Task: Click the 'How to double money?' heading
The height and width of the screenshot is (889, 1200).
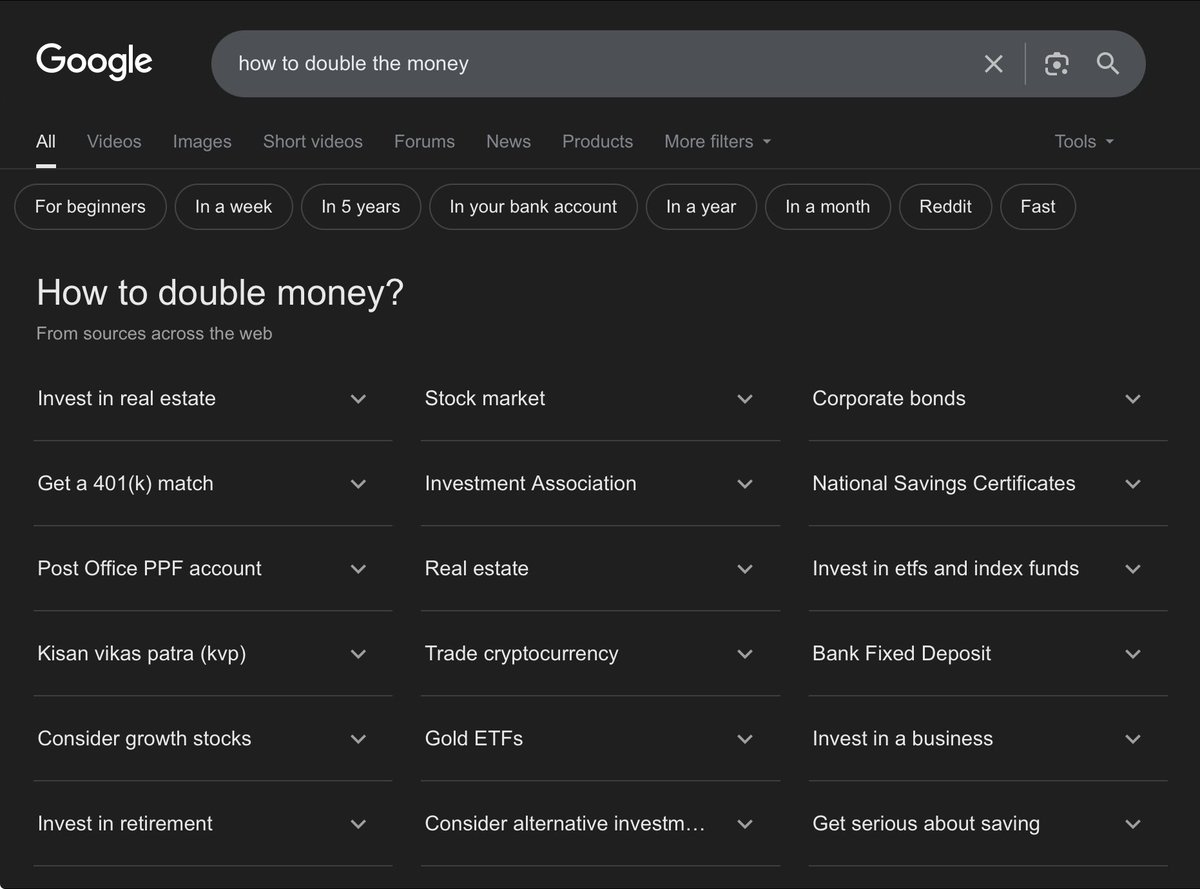Action: [x=220, y=293]
